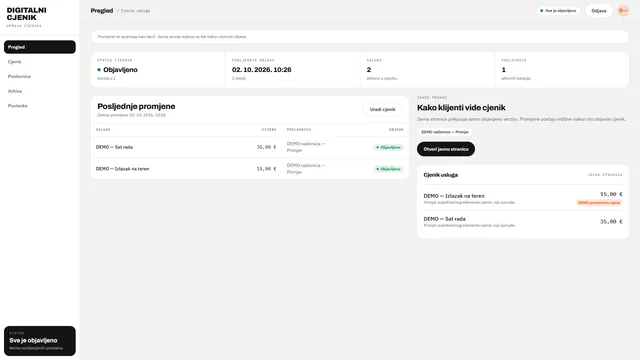Click the 'Javna stranica' label in preview card
Viewport: 640px width, 360px height.
[605, 175]
